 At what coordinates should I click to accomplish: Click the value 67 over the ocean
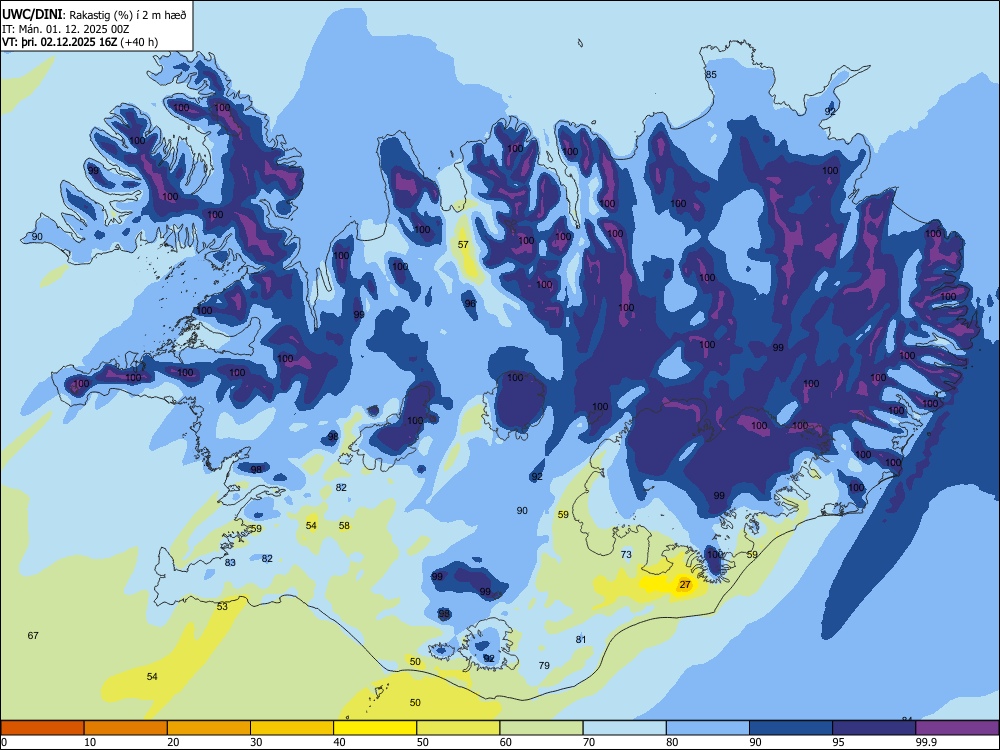(x=33, y=635)
